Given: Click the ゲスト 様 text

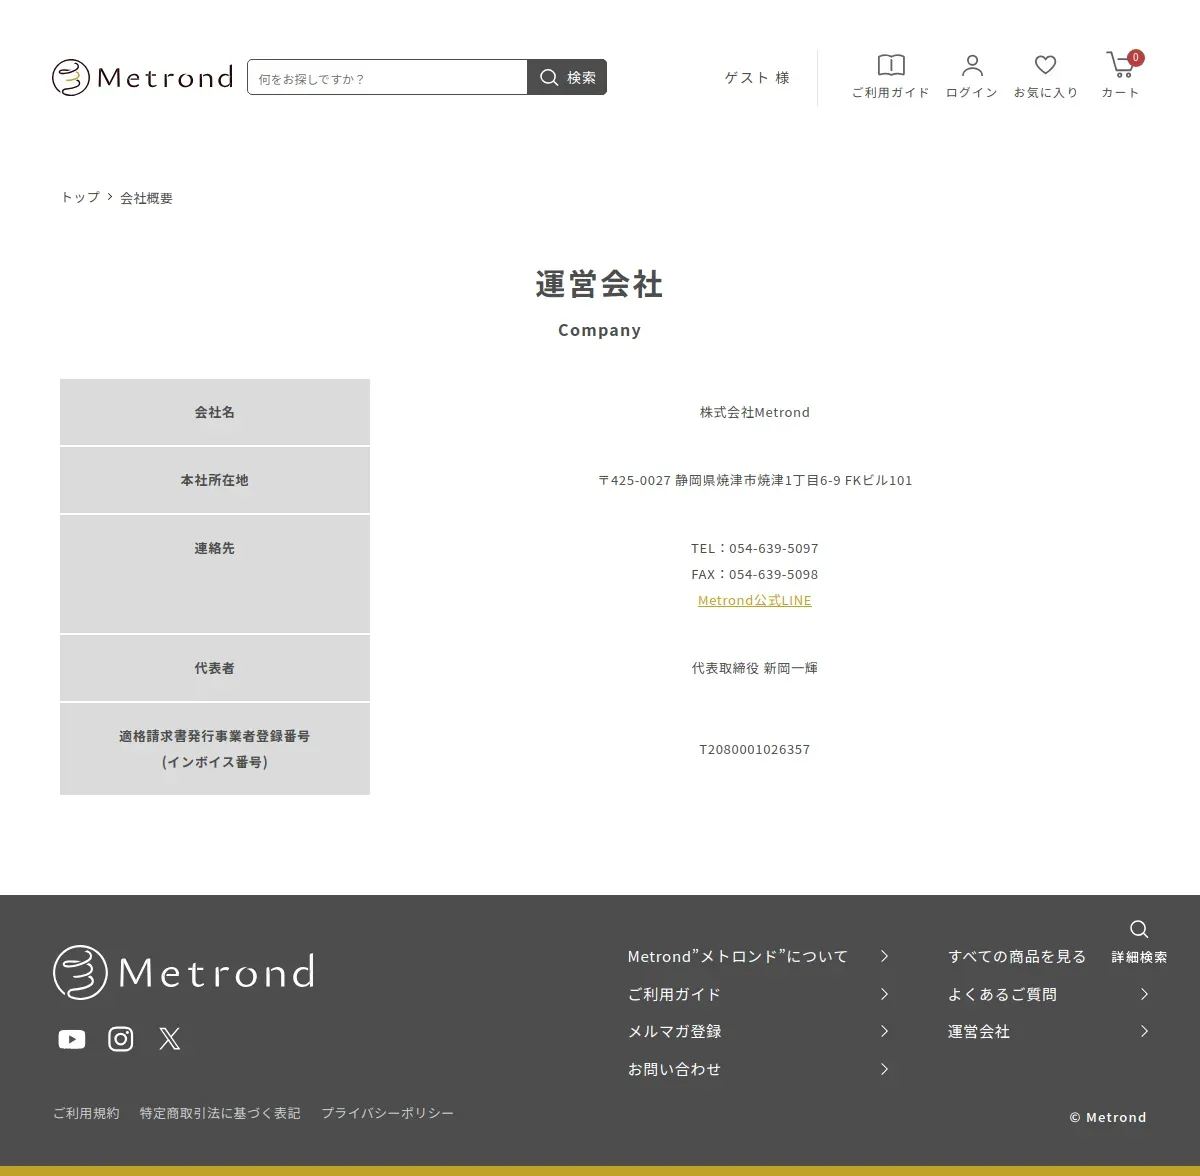Looking at the screenshot, I should tap(757, 78).
